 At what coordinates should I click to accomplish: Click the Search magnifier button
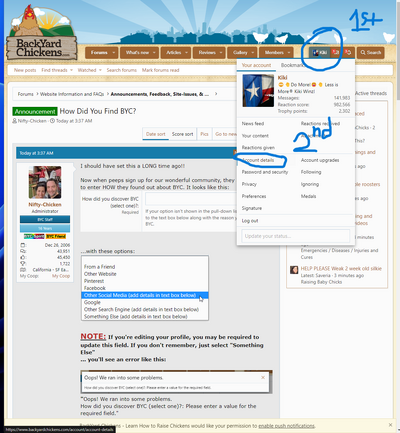pos(371,52)
